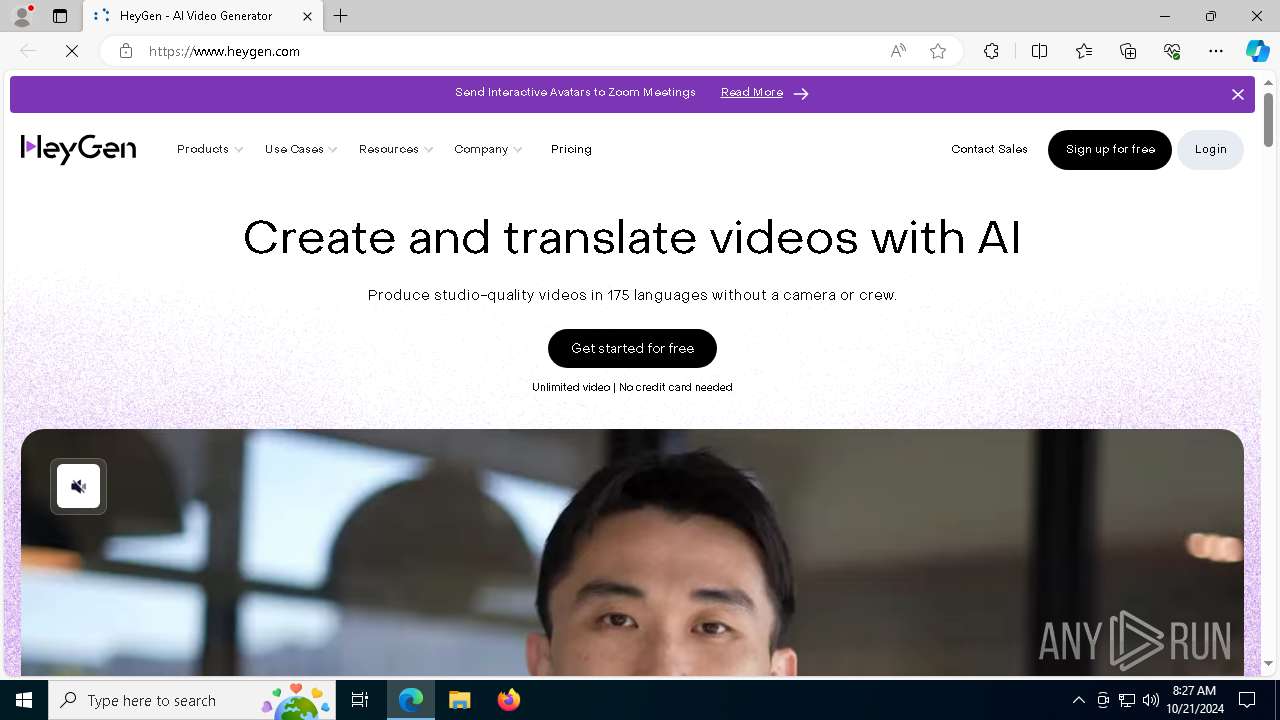Image resolution: width=1280 pixels, height=720 pixels.
Task: Click the Login button
Action: click(x=1210, y=150)
